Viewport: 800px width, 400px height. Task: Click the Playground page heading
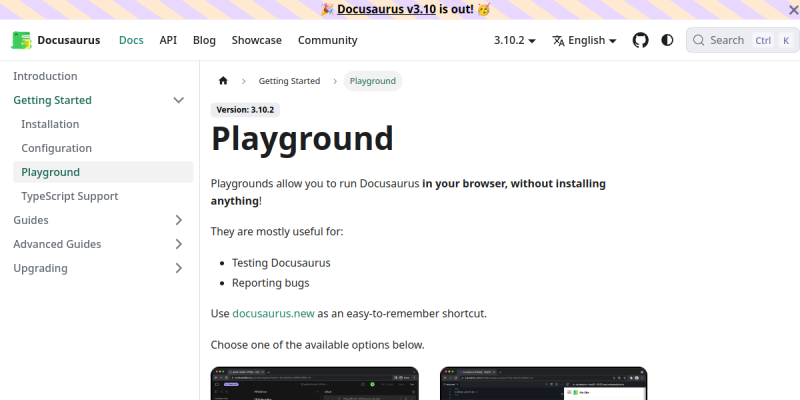click(302, 138)
